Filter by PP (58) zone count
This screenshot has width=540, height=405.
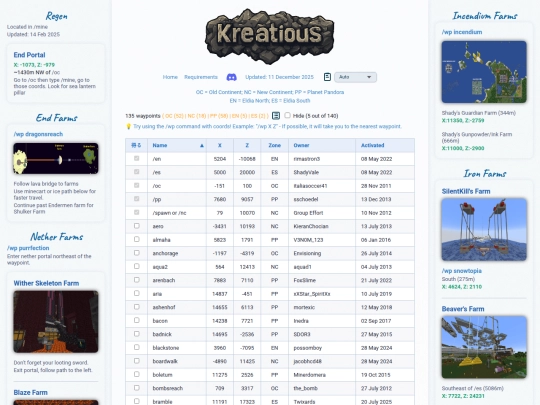(x=219, y=116)
